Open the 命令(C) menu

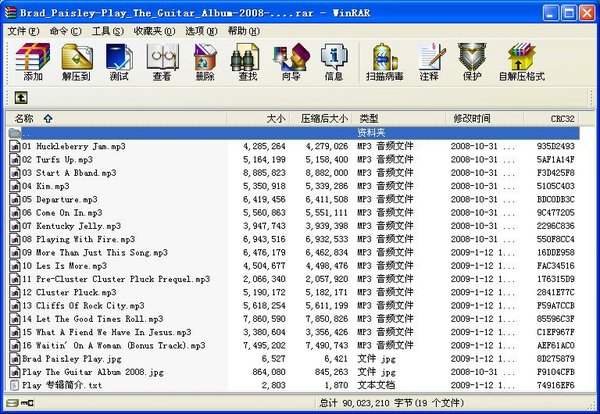(66, 31)
